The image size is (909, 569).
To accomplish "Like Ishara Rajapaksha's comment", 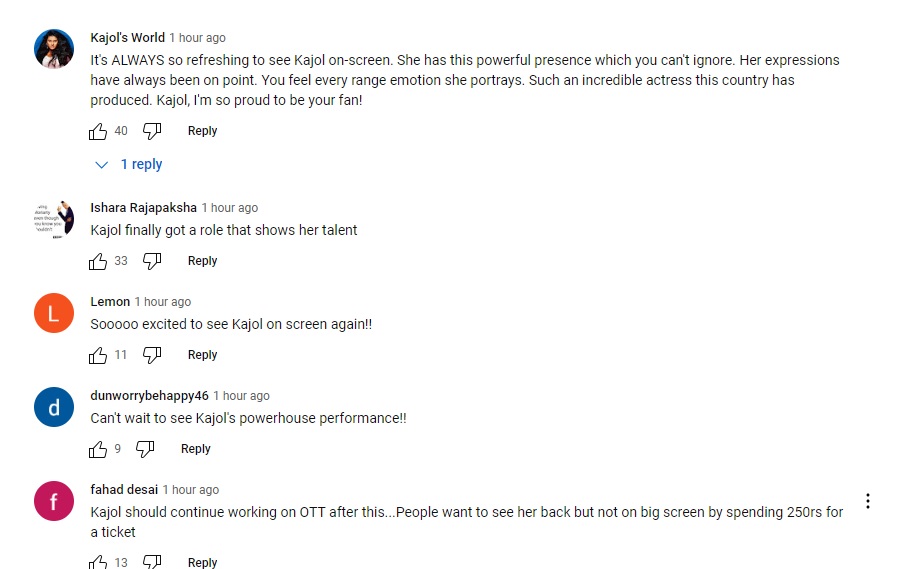I will point(98,261).
